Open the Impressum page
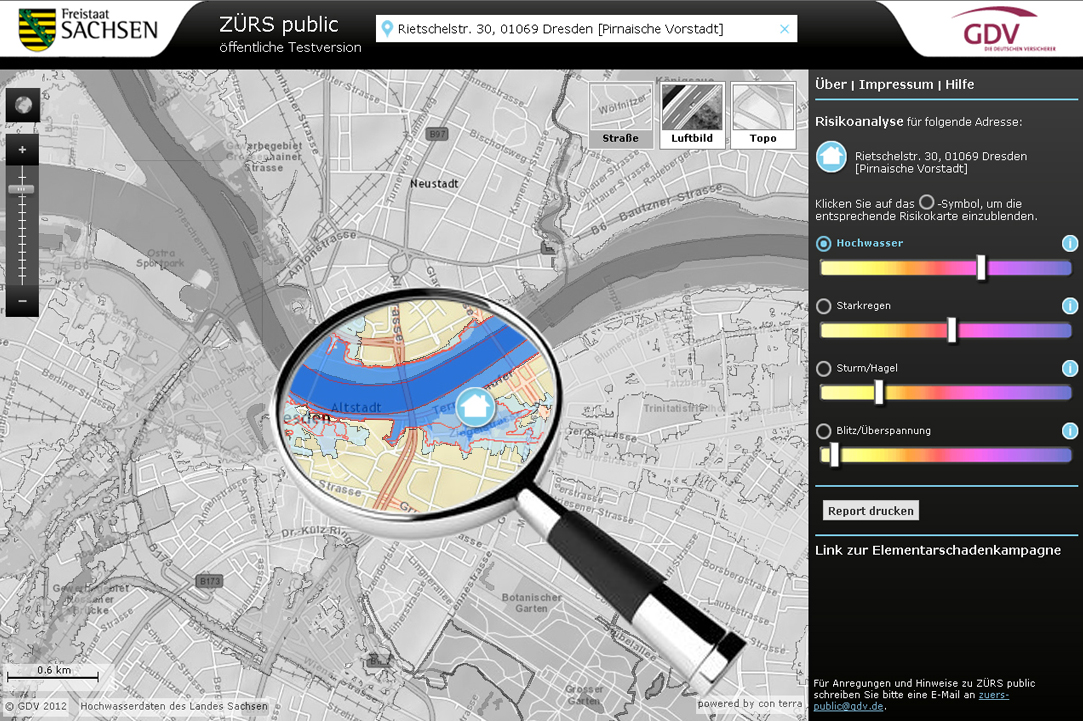Image resolution: width=1083 pixels, height=721 pixels. point(896,84)
